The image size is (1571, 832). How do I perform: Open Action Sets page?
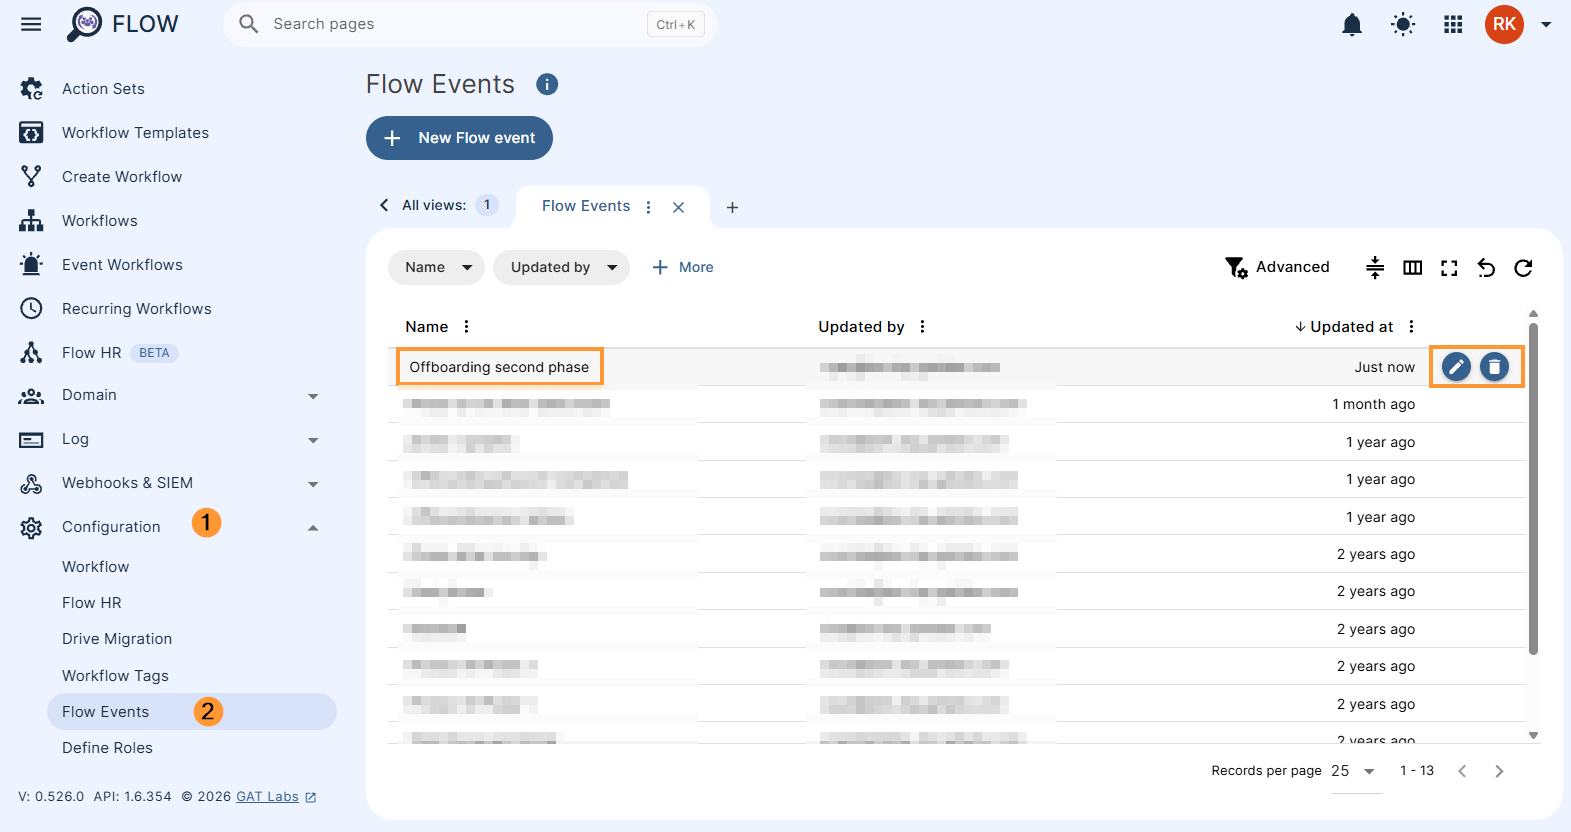tap(103, 89)
